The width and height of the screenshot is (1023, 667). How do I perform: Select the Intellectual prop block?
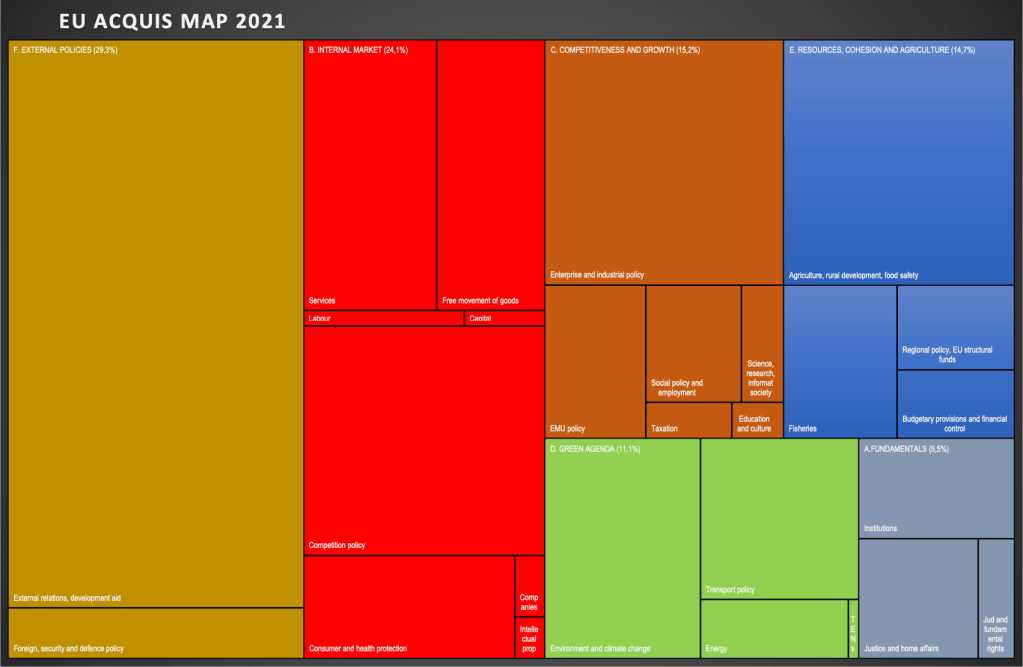[x=529, y=637]
